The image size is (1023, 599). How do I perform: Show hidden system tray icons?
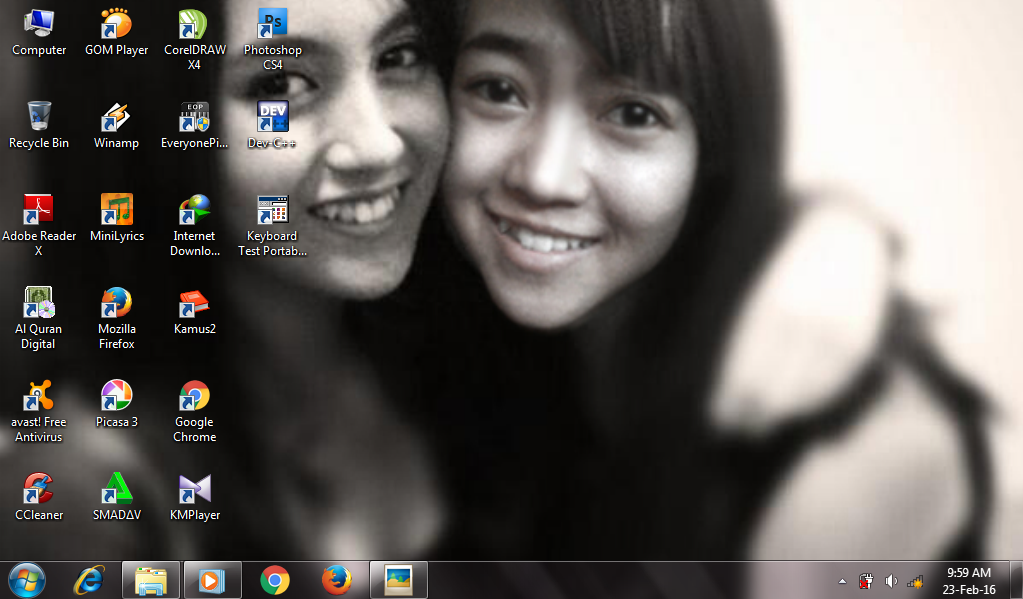(842, 581)
